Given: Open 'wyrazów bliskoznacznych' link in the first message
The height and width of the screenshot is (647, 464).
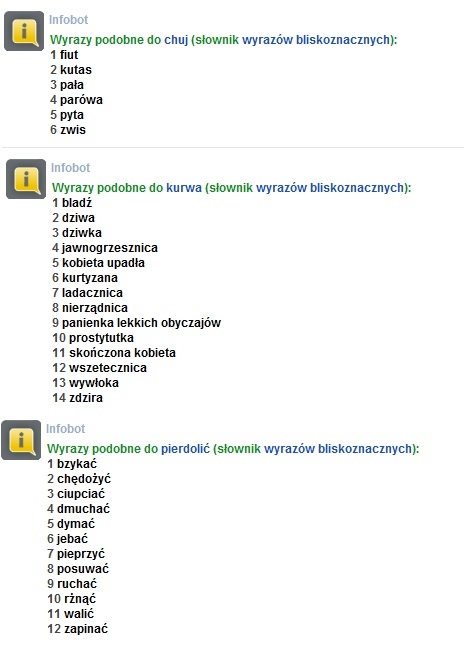Looking at the screenshot, I should coord(316,40).
